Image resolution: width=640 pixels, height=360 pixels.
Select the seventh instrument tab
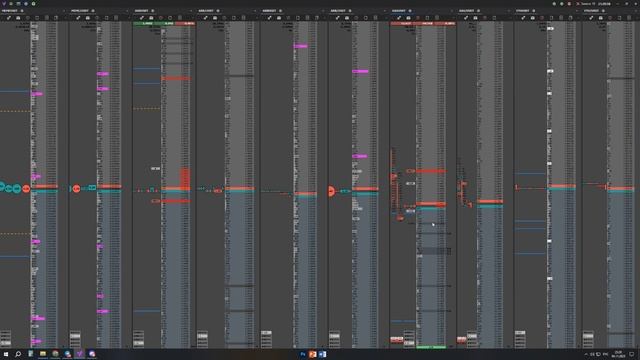click(x=402, y=11)
